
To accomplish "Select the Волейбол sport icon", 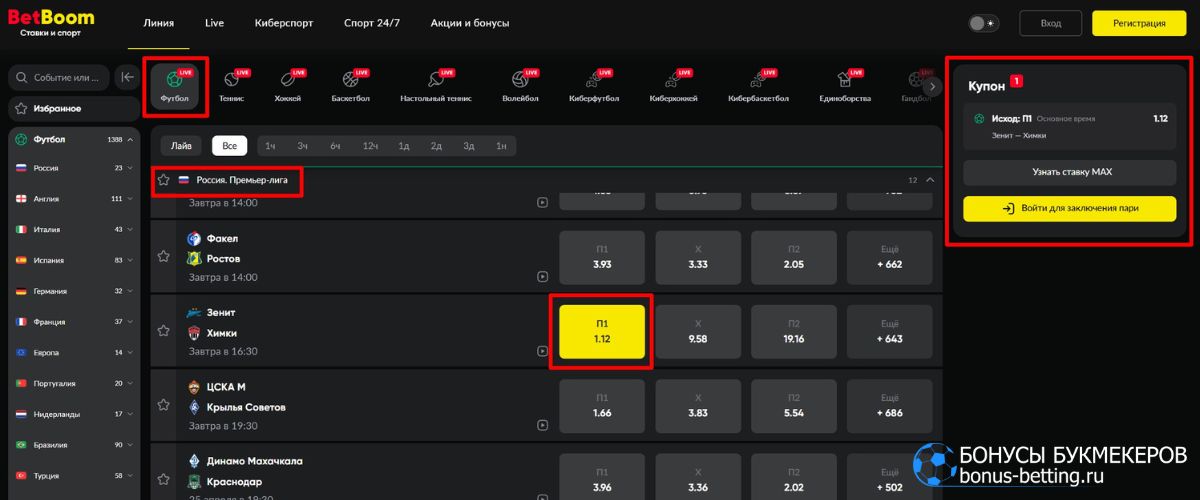I will [520, 86].
